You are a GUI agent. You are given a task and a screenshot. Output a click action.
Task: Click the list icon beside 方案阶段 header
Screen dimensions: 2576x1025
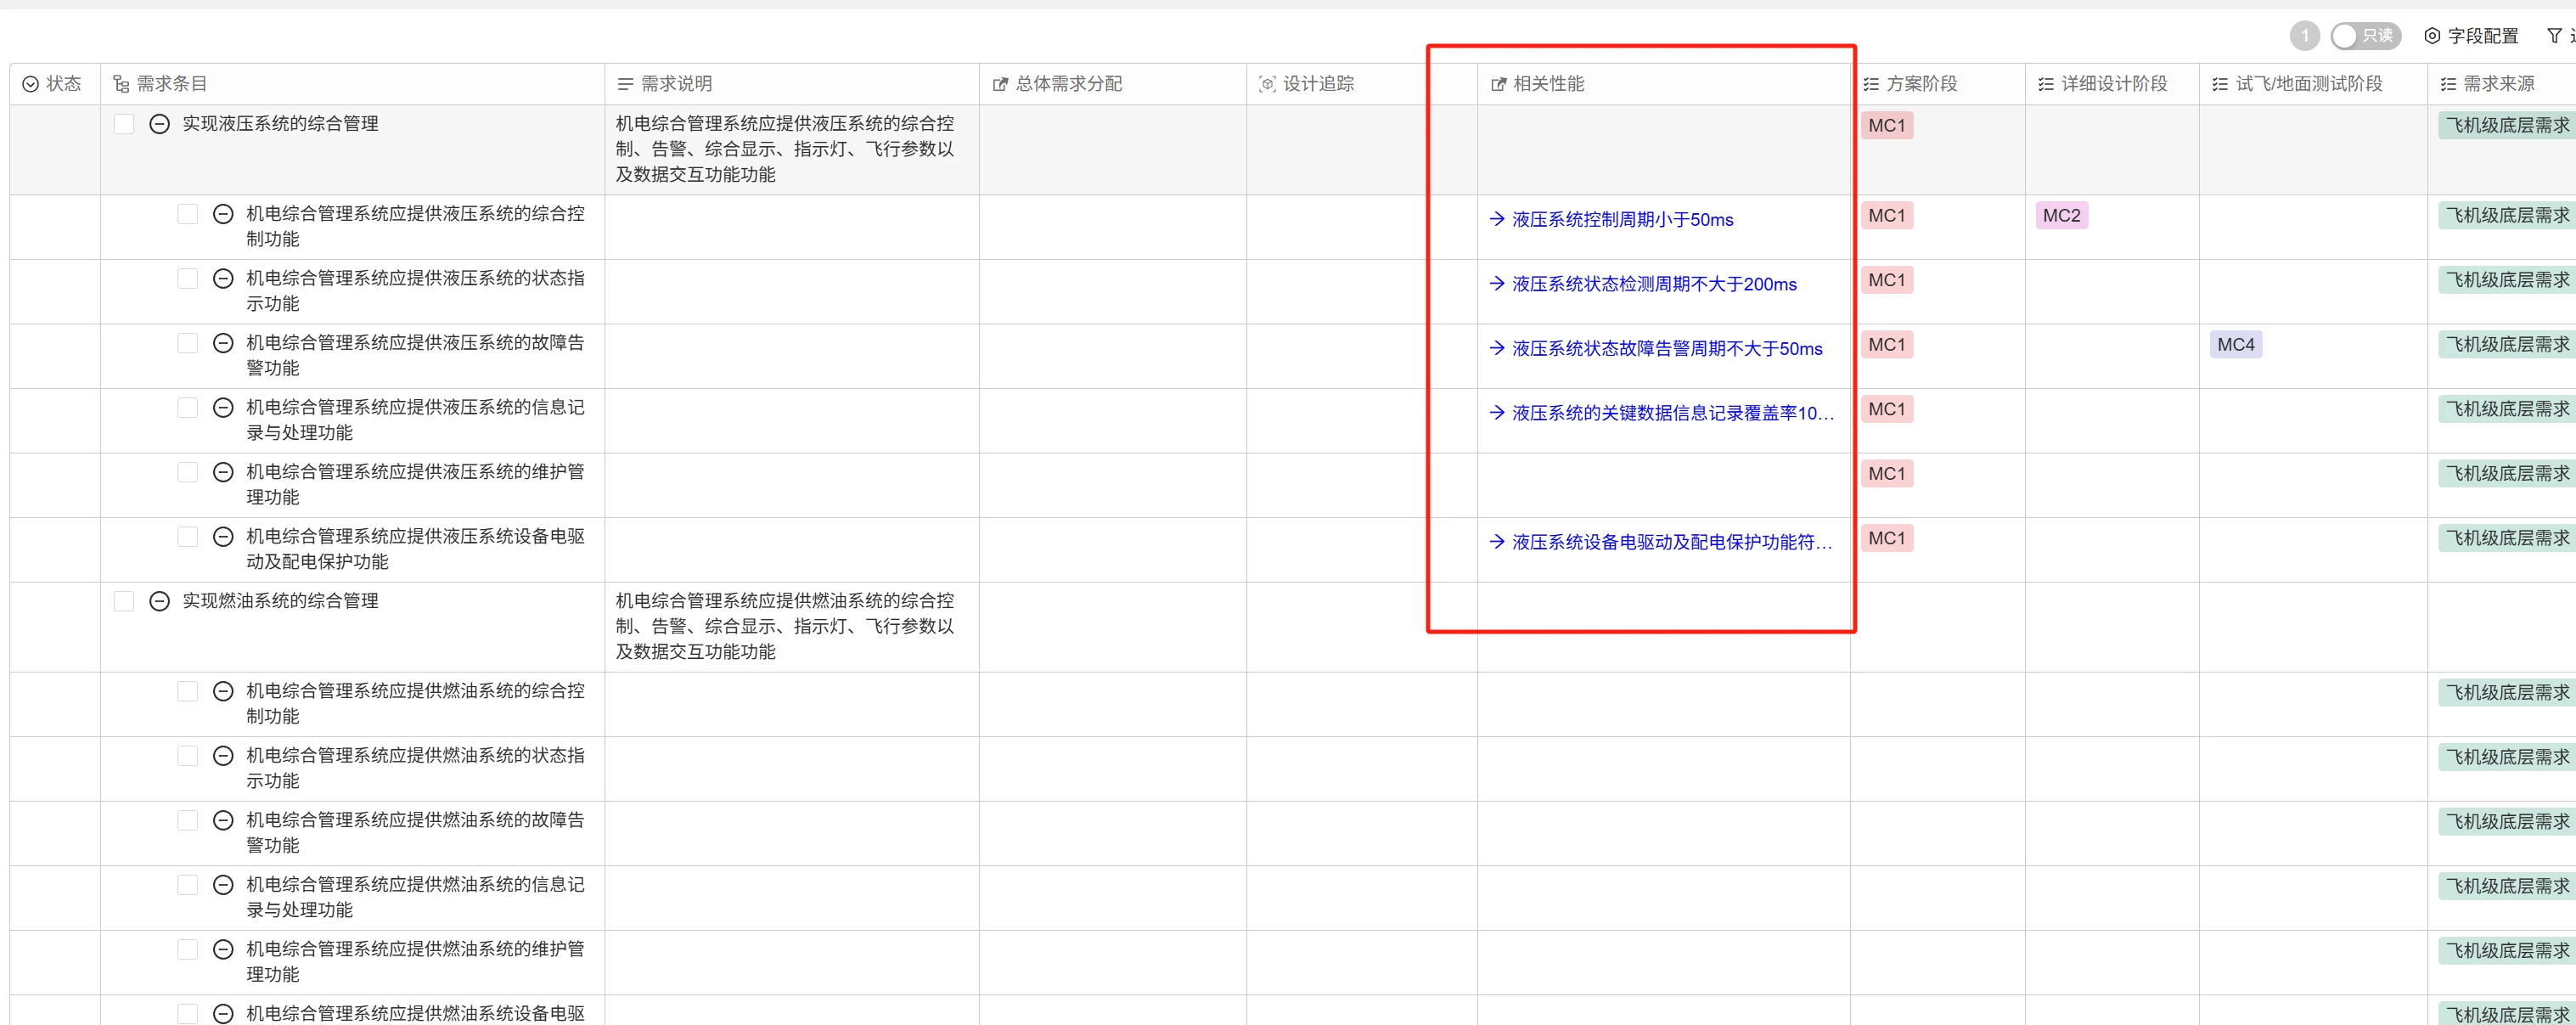[1871, 84]
